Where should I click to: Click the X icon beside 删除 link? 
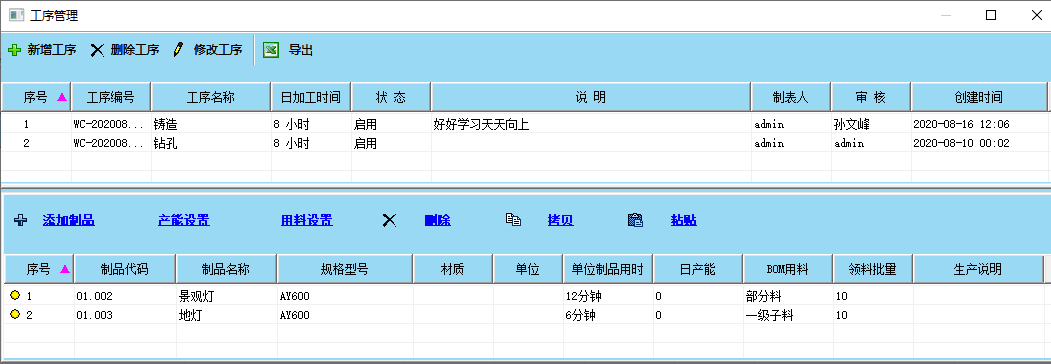[389, 220]
